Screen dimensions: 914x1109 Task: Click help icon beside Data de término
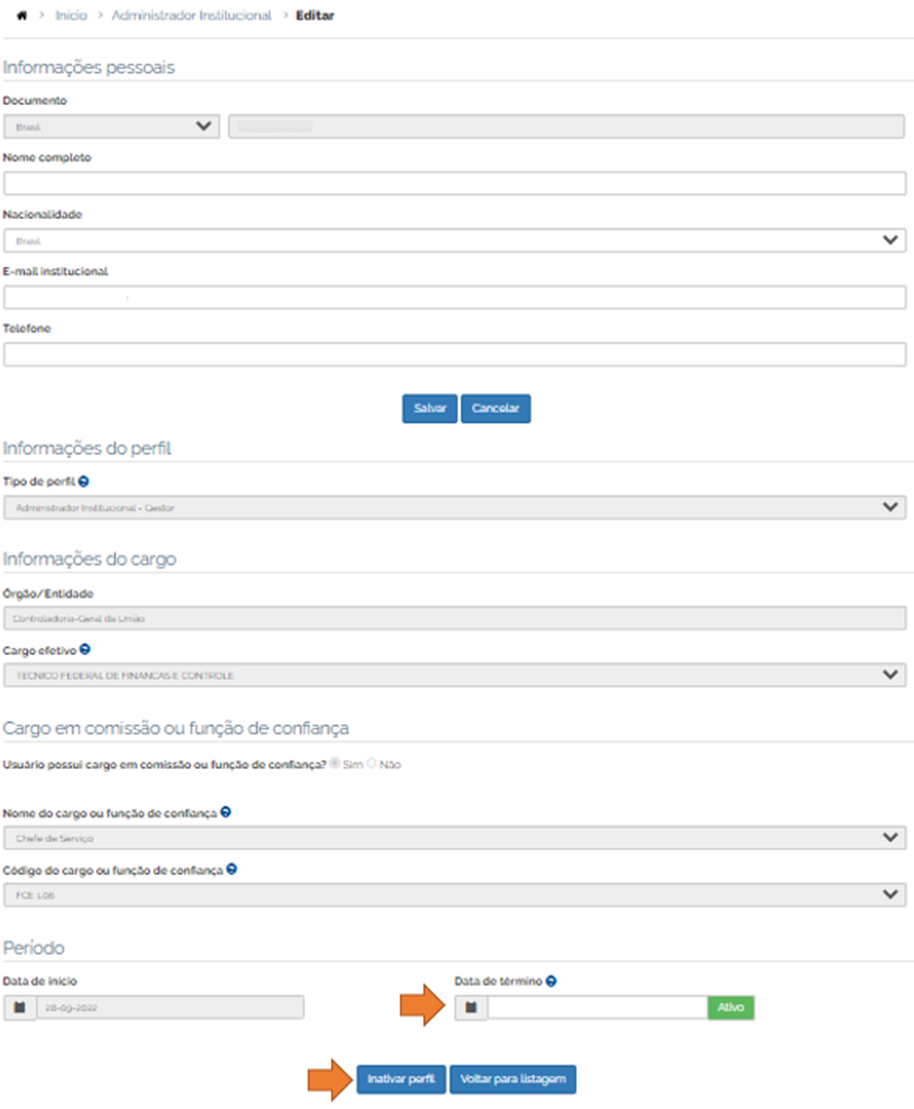coord(552,981)
